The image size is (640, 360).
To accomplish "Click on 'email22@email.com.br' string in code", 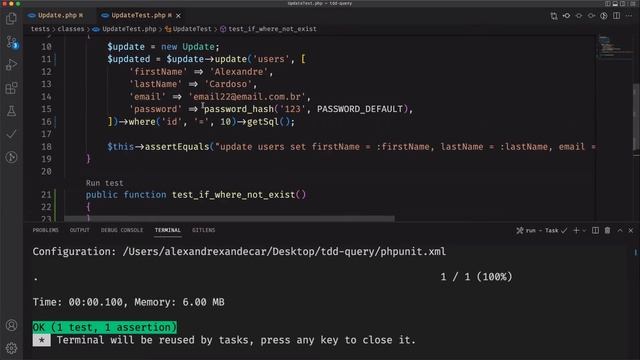I will click(247, 97).
